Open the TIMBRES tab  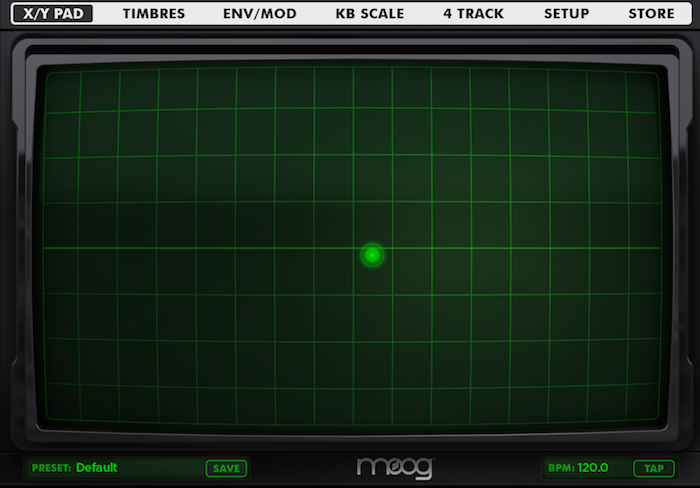coord(154,14)
